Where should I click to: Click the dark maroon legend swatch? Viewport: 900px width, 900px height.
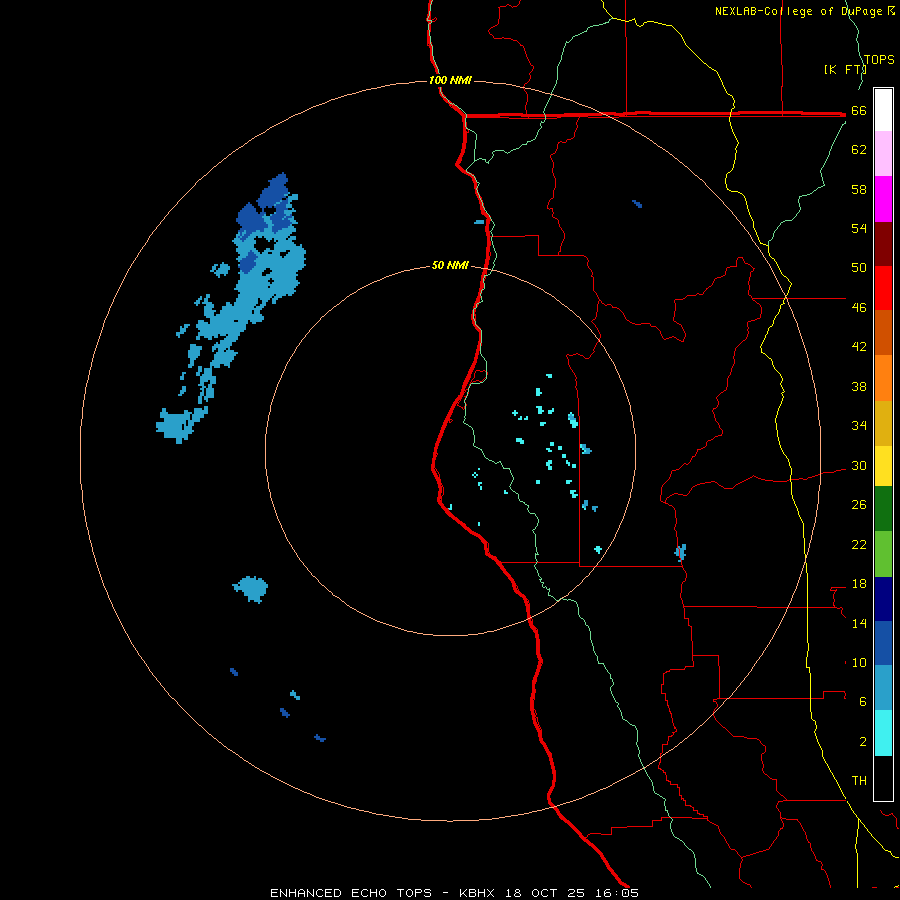(x=883, y=244)
